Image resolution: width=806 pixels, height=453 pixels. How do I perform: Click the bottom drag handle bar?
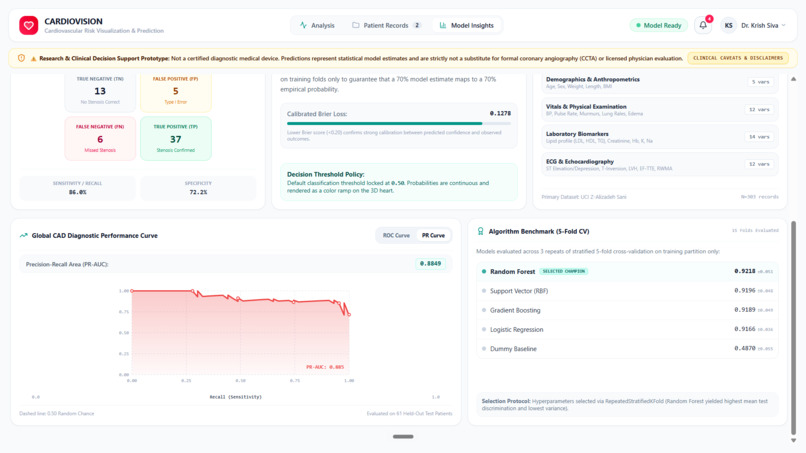coord(403,437)
